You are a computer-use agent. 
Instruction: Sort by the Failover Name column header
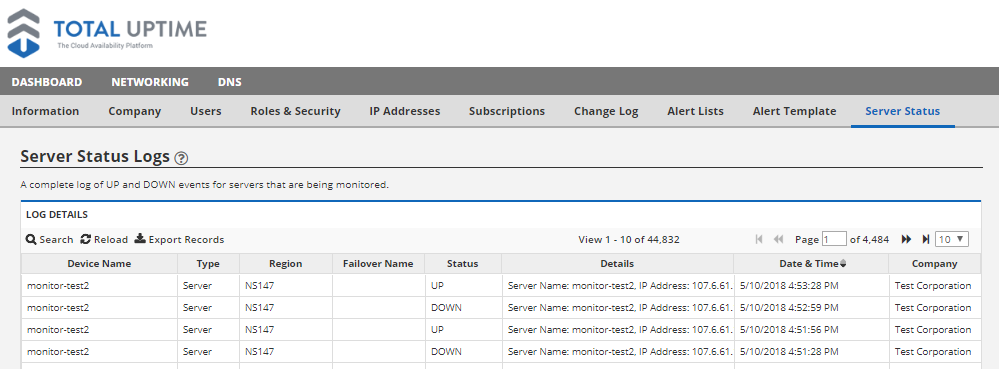[378, 264]
